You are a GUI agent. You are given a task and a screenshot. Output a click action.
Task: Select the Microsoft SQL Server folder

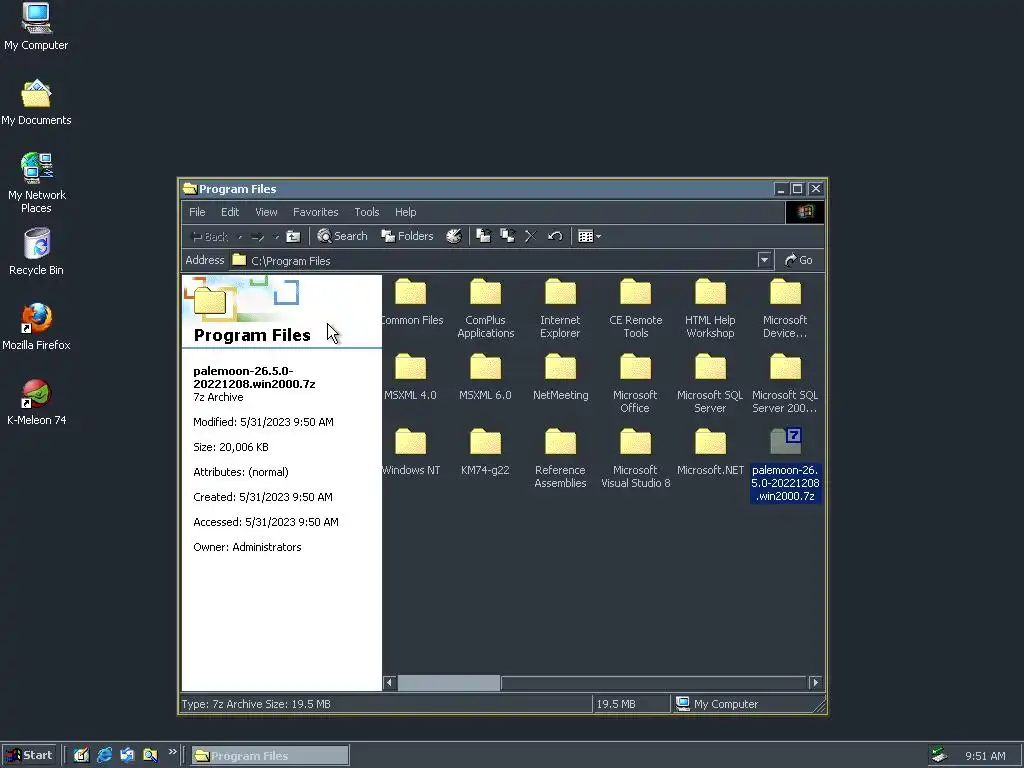pos(710,383)
